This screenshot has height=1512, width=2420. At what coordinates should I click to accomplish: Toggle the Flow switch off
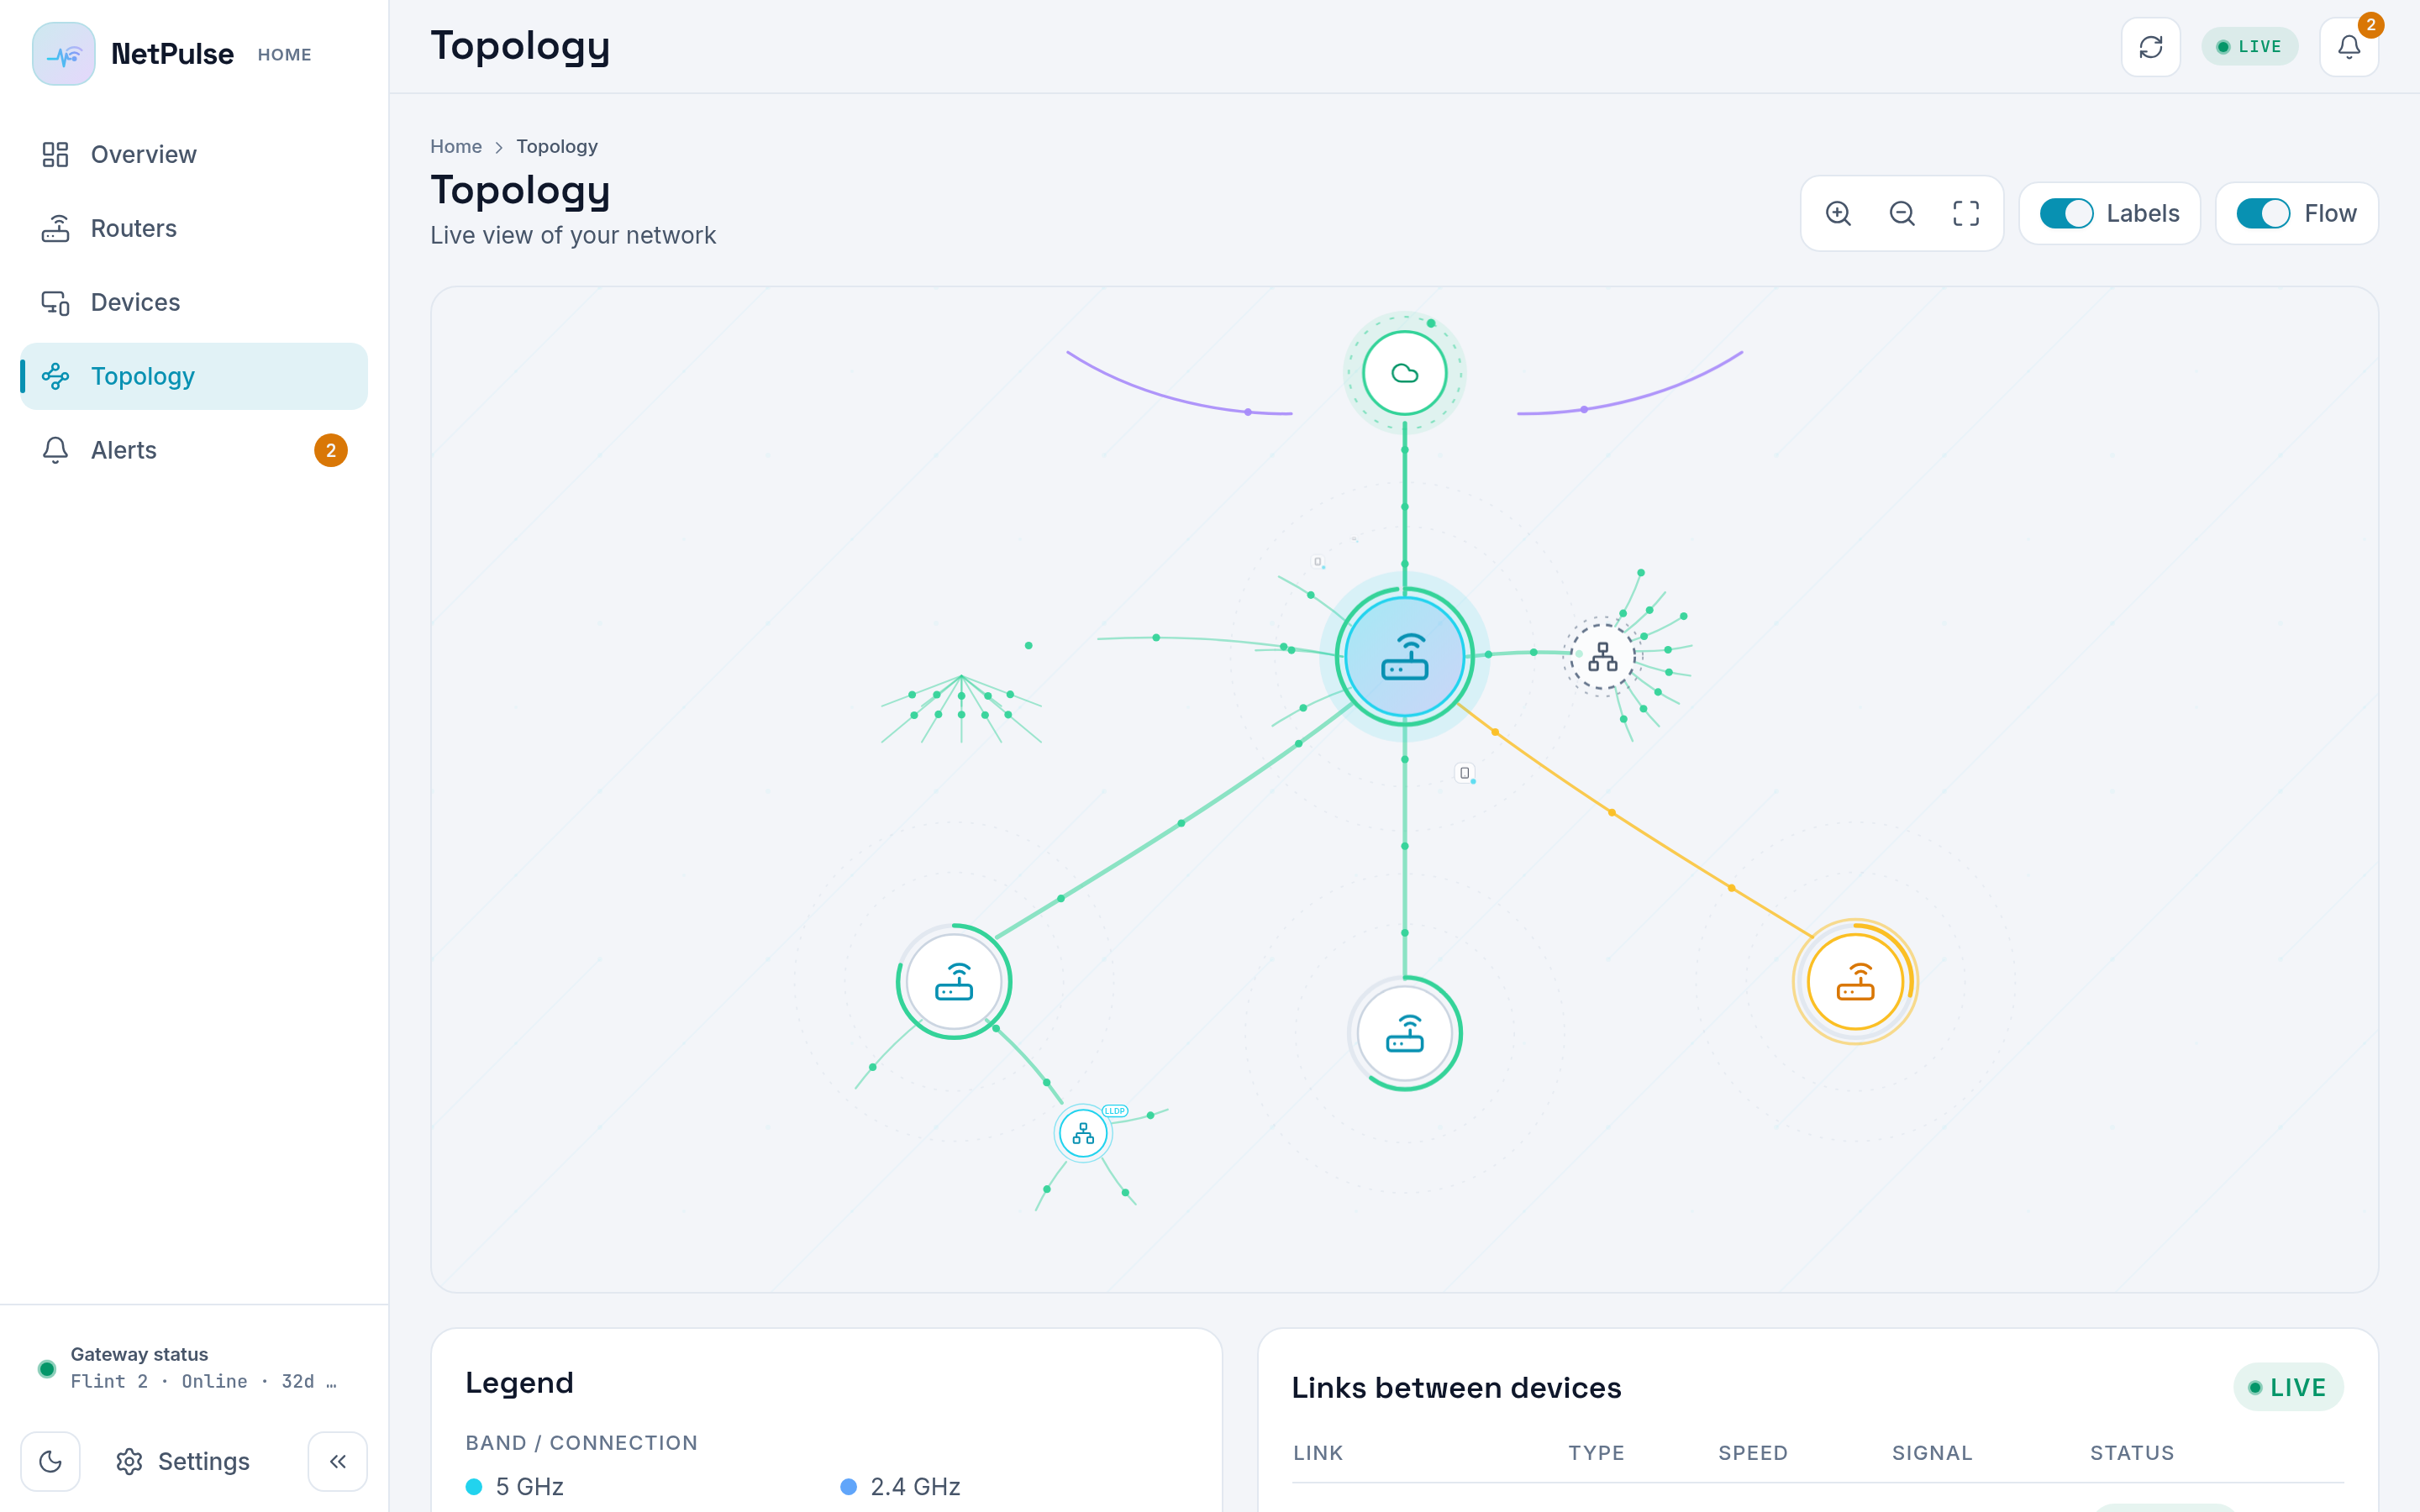tap(2263, 213)
